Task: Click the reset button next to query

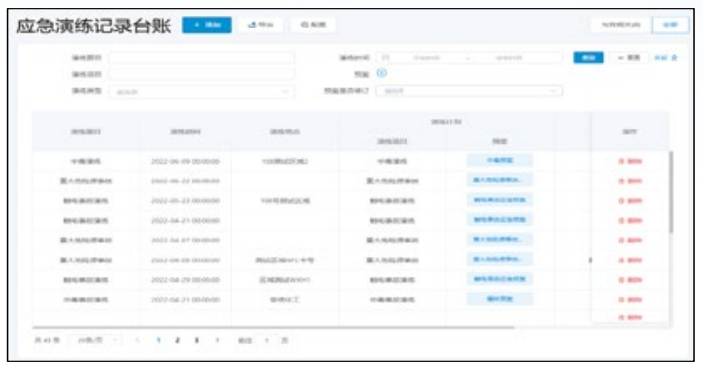Action: [629, 57]
